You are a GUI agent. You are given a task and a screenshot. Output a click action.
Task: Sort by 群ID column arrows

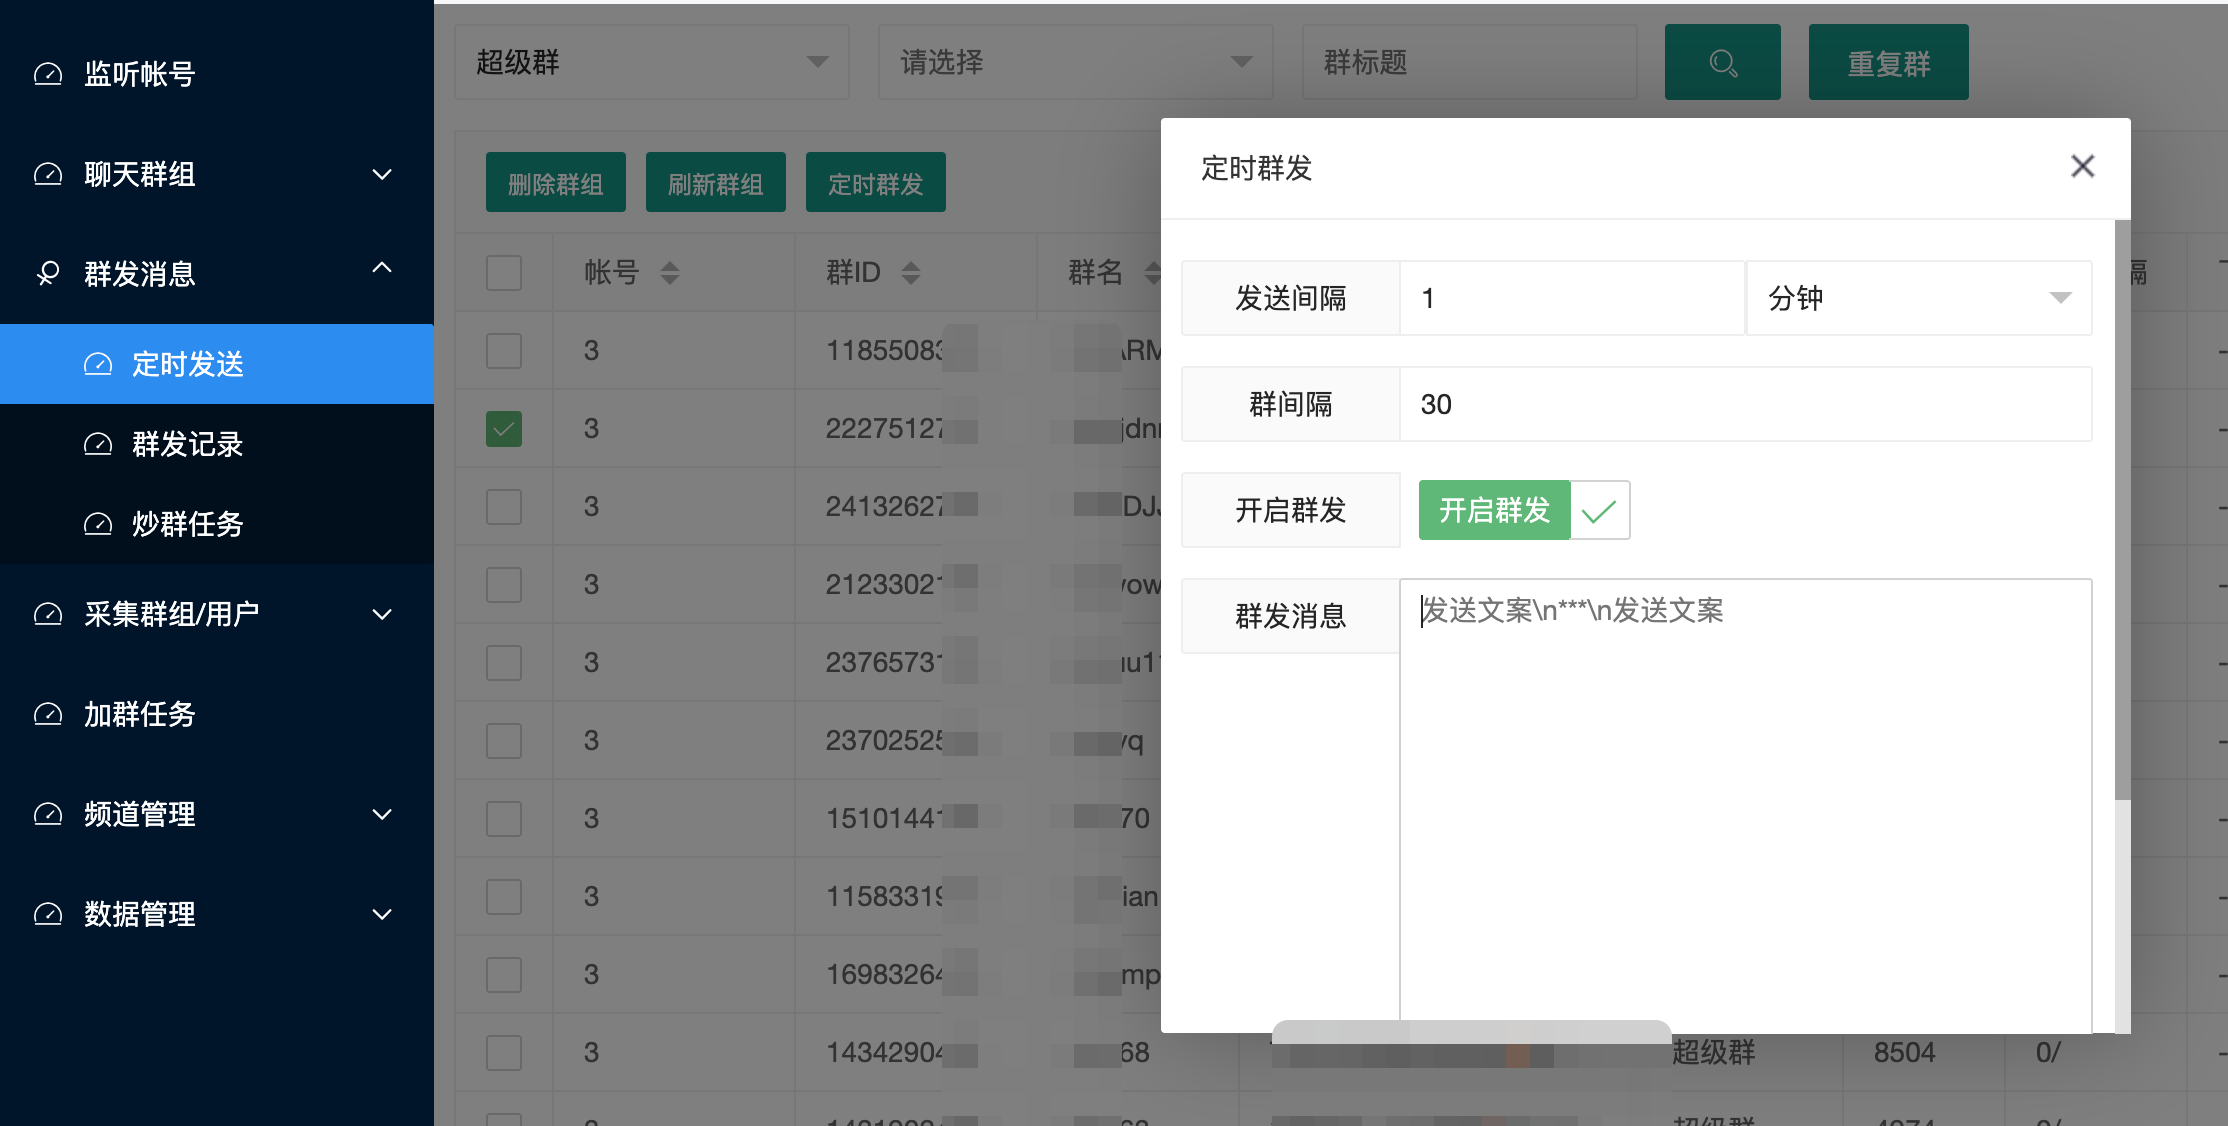pos(910,272)
